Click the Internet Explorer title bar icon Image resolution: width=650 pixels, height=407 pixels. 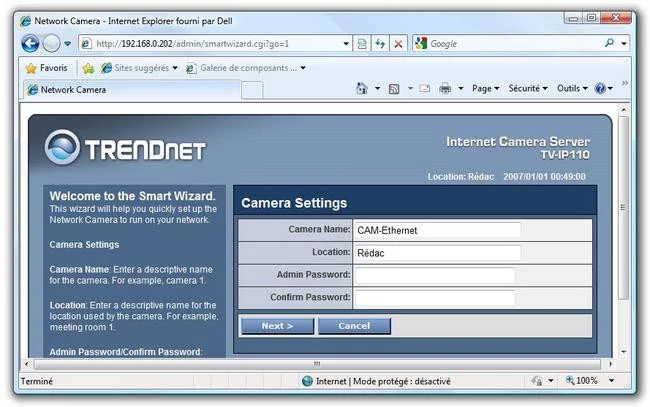coord(26,21)
